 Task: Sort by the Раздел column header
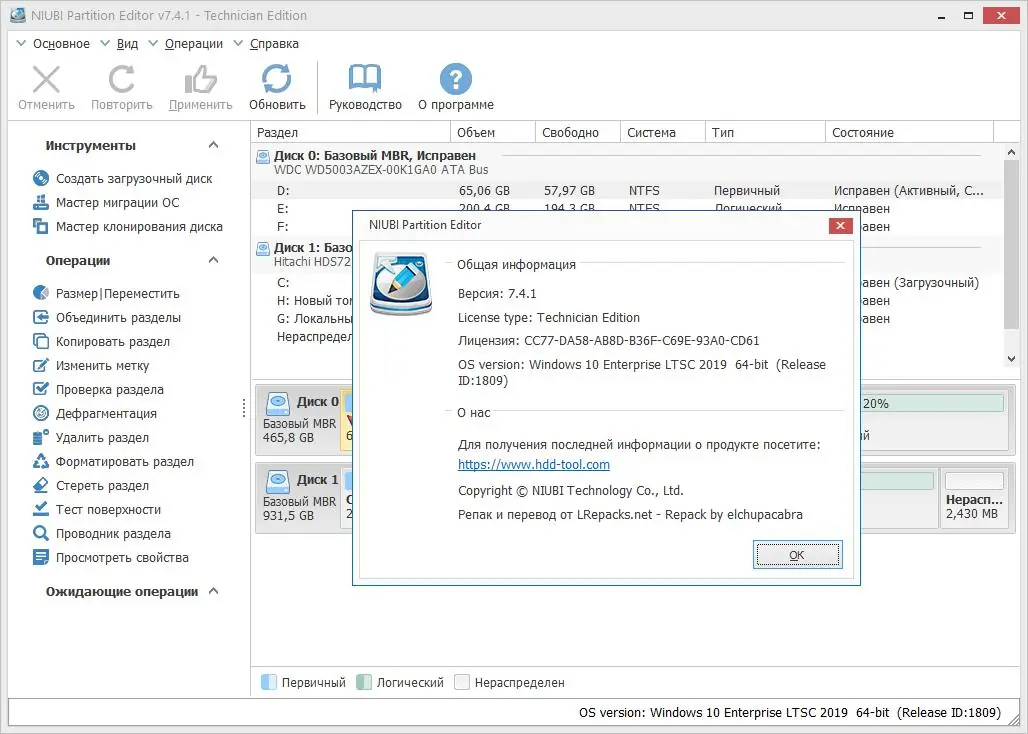(351, 132)
